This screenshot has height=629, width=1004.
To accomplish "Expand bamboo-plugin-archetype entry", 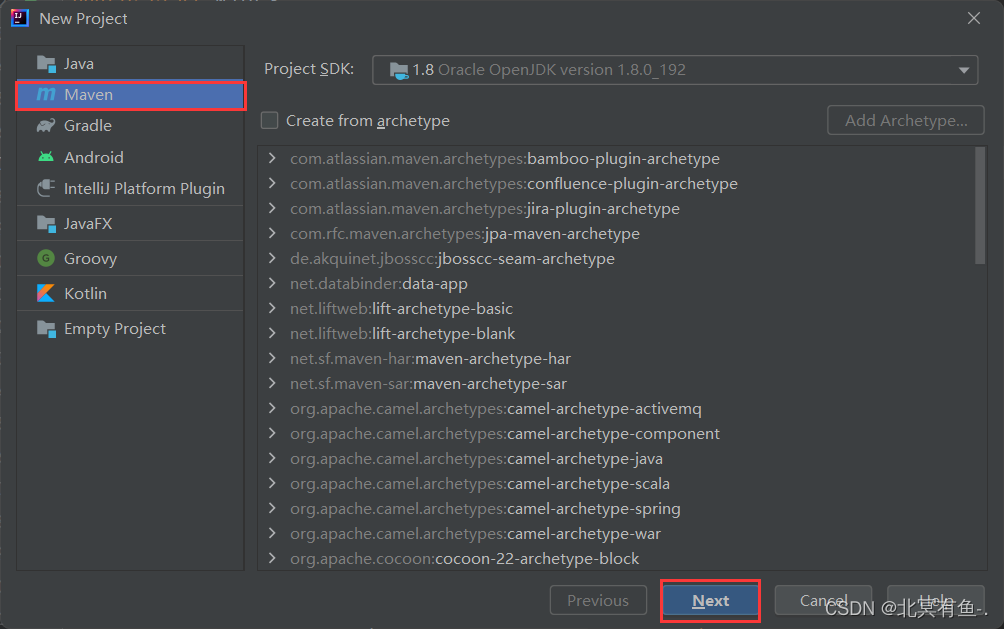I will pyautogui.click(x=272, y=158).
